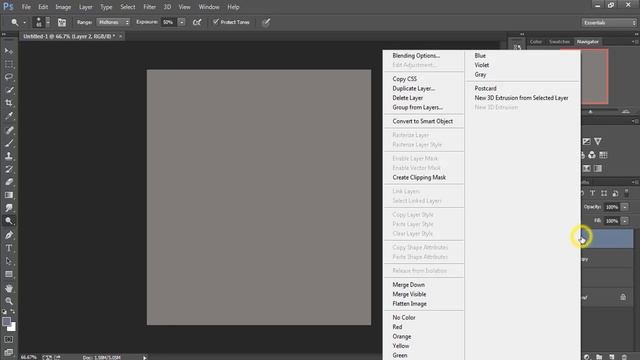Open the Essentials workspace dropdown
Image resolution: width=640 pixels, height=360 pixels.
tap(609, 23)
